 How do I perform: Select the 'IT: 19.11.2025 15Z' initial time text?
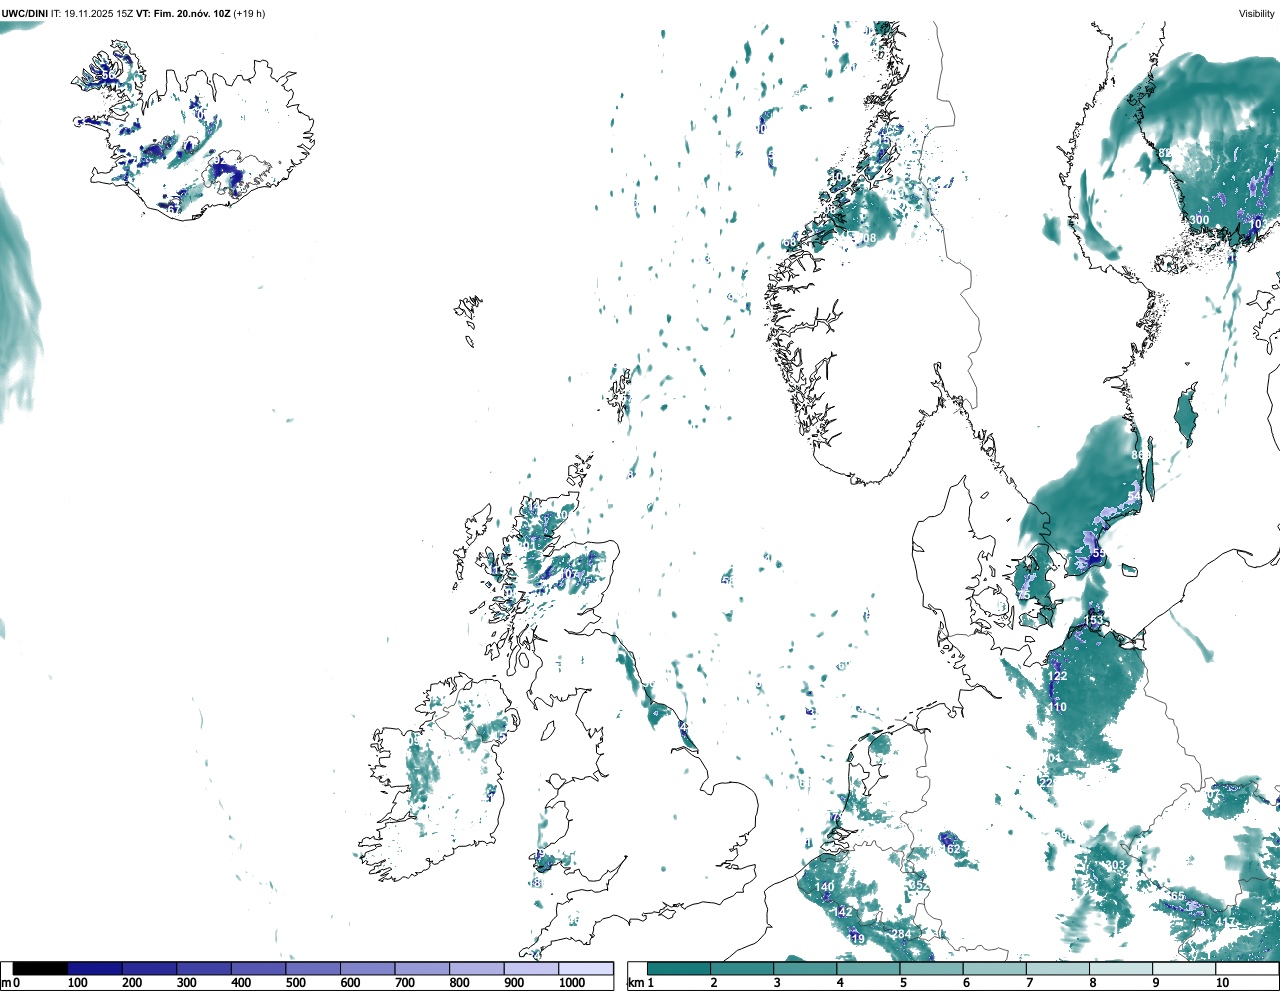pos(92,14)
